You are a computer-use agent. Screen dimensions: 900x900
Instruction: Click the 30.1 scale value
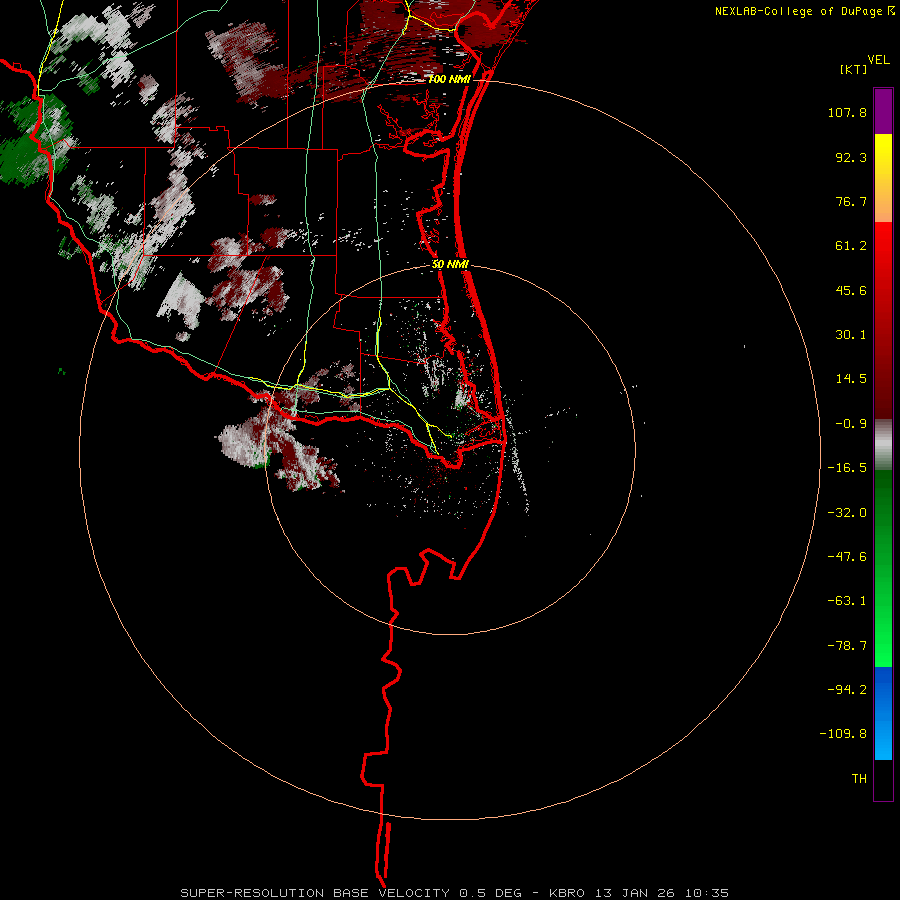[x=851, y=335]
